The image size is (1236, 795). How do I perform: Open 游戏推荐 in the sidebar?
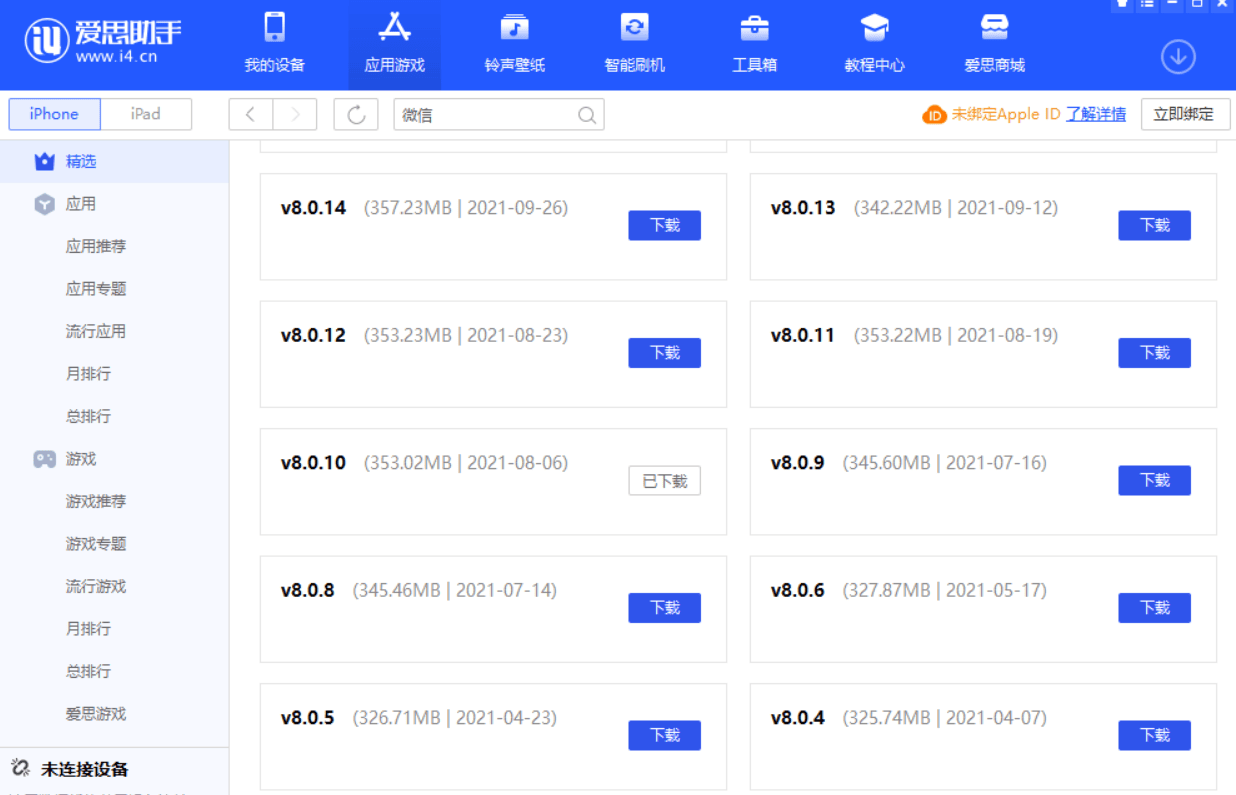96,501
